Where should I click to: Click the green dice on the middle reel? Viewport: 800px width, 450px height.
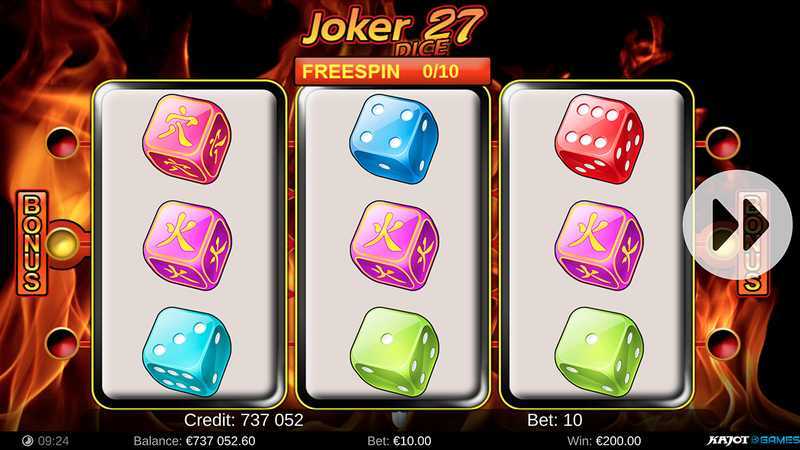pyautogui.click(x=394, y=352)
